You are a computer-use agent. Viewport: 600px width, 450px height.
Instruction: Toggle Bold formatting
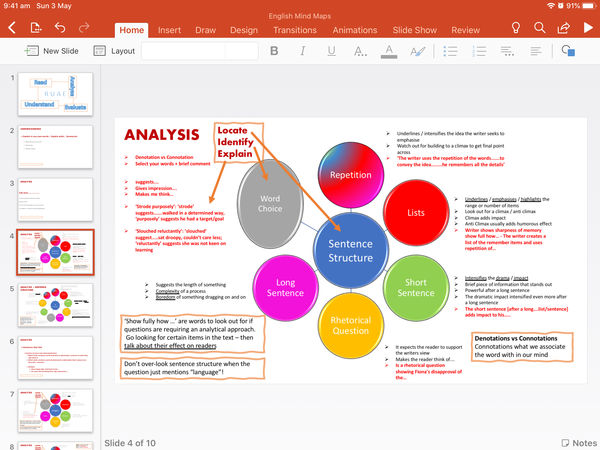click(274, 51)
